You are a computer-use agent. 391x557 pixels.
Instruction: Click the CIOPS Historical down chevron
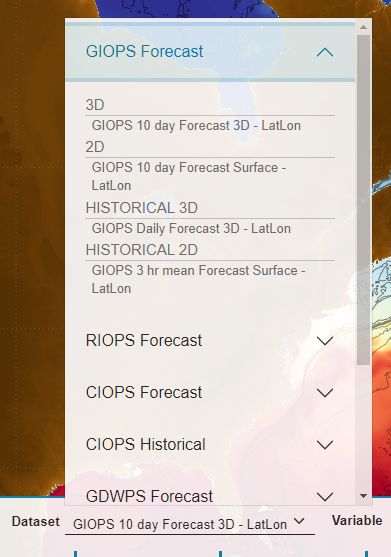coord(325,445)
